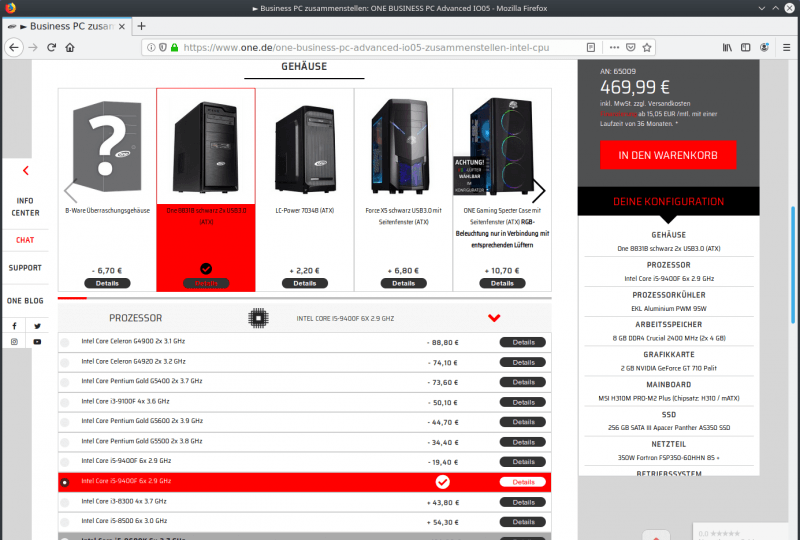Open a new browser tab
Viewport: 800px width, 540px height.
click(x=141, y=26)
